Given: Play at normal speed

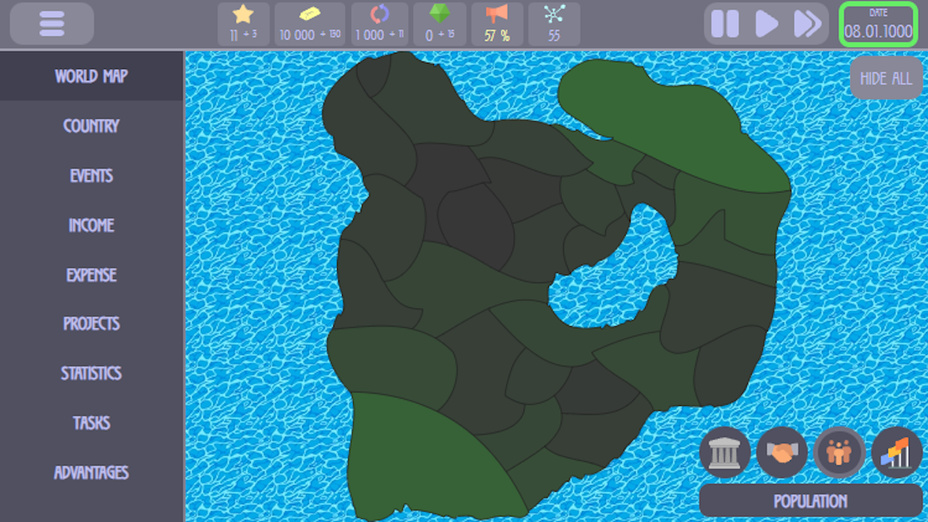Looking at the screenshot, I should [x=766, y=24].
